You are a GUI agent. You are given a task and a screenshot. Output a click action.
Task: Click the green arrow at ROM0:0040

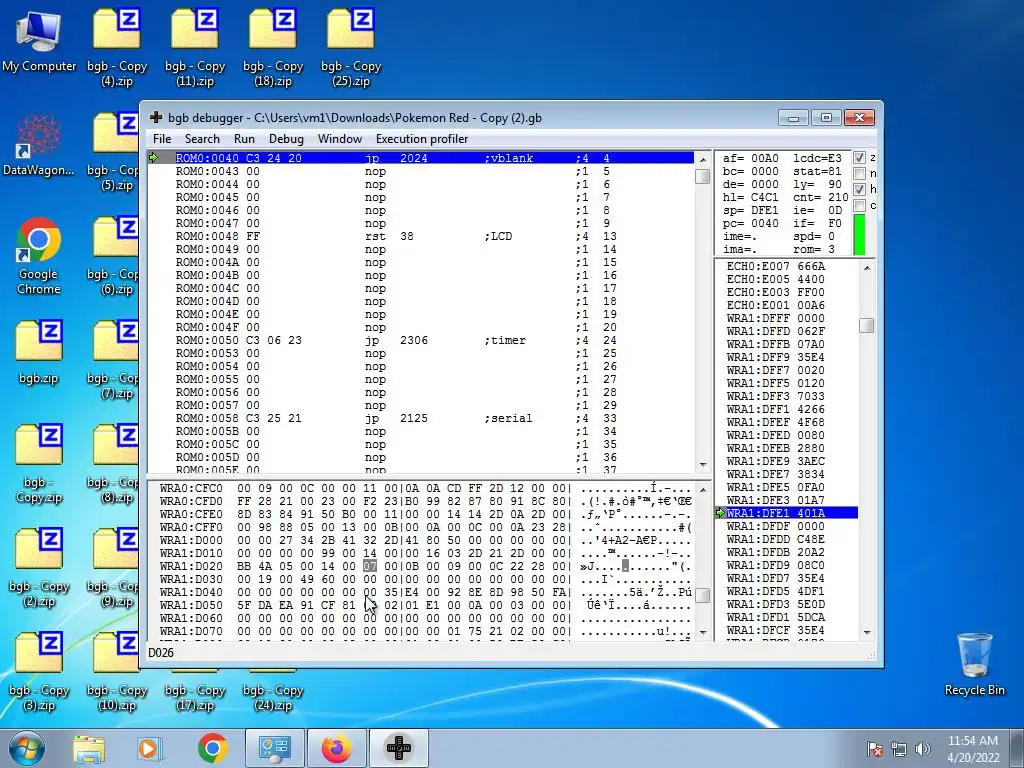[x=154, y=157]
